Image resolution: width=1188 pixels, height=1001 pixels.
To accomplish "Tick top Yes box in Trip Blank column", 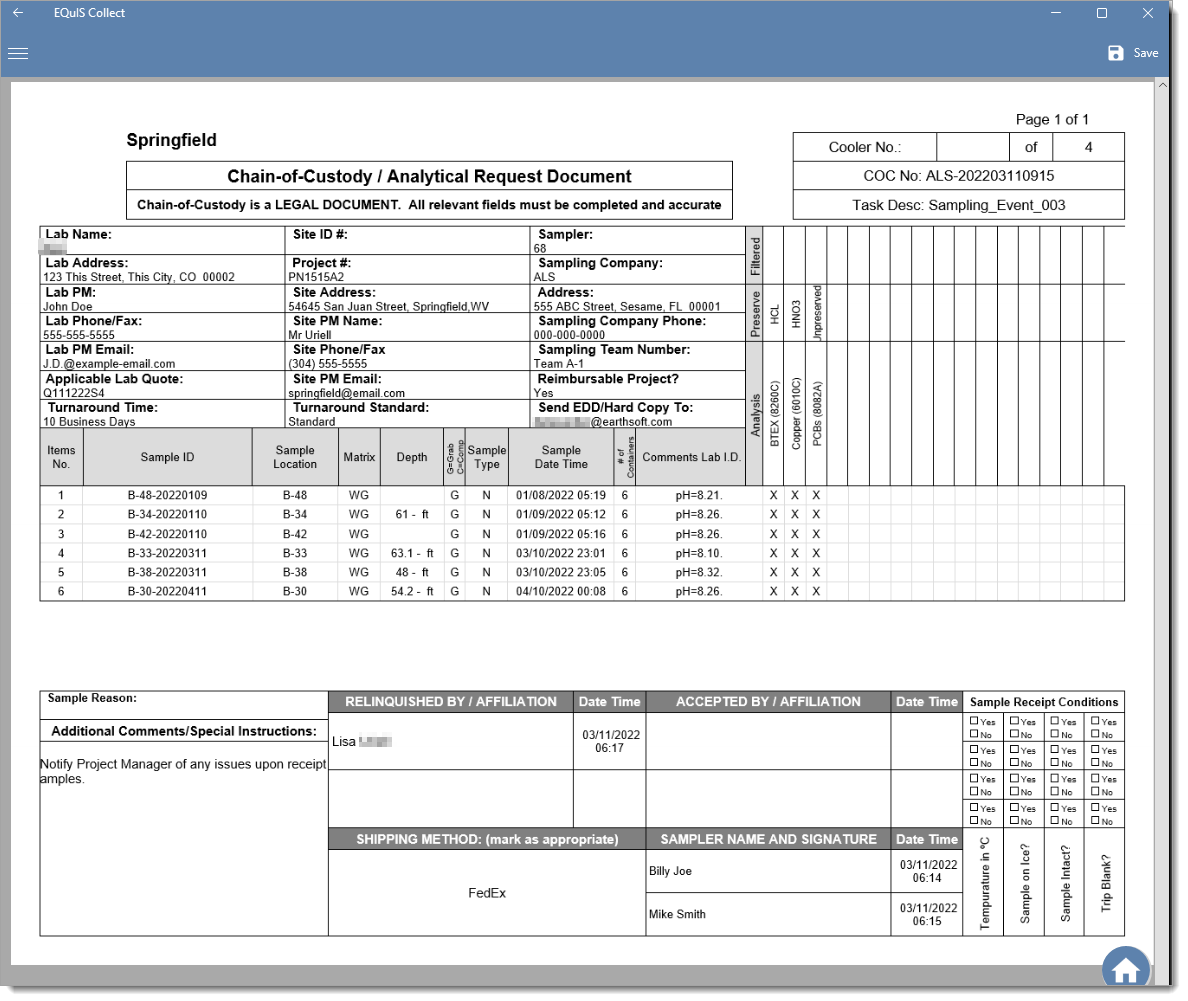I will pos(1096,721).
